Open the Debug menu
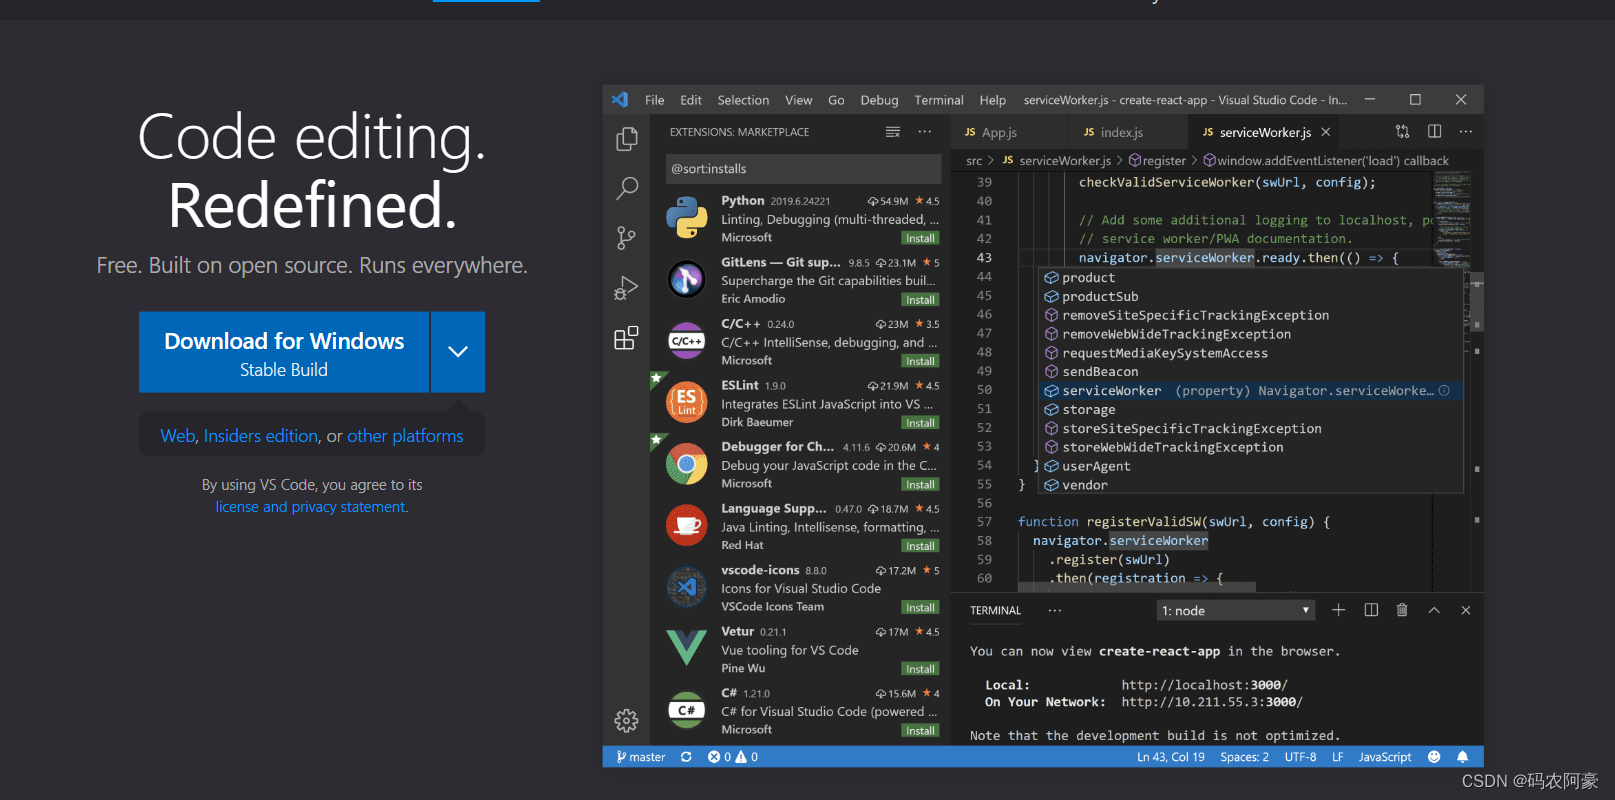This screenshot has height=800, width=1615. click(x=880, y=100)
